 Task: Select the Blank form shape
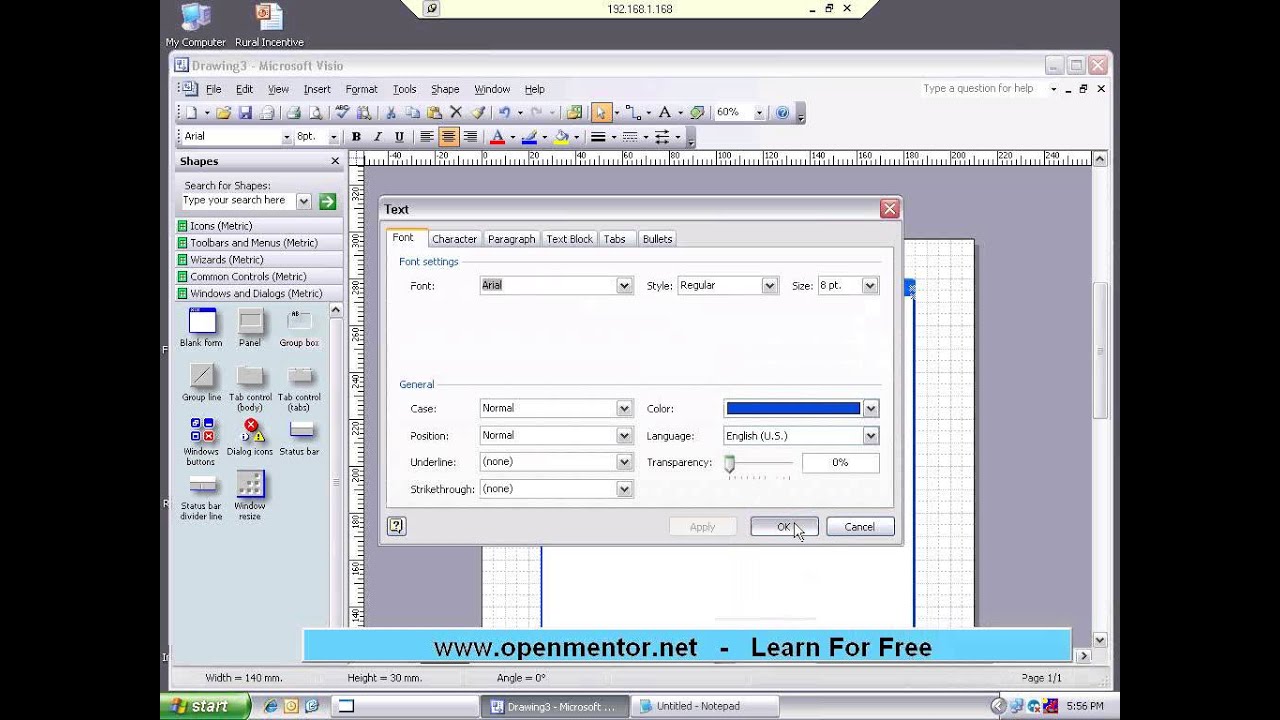(x=202, y=327)
